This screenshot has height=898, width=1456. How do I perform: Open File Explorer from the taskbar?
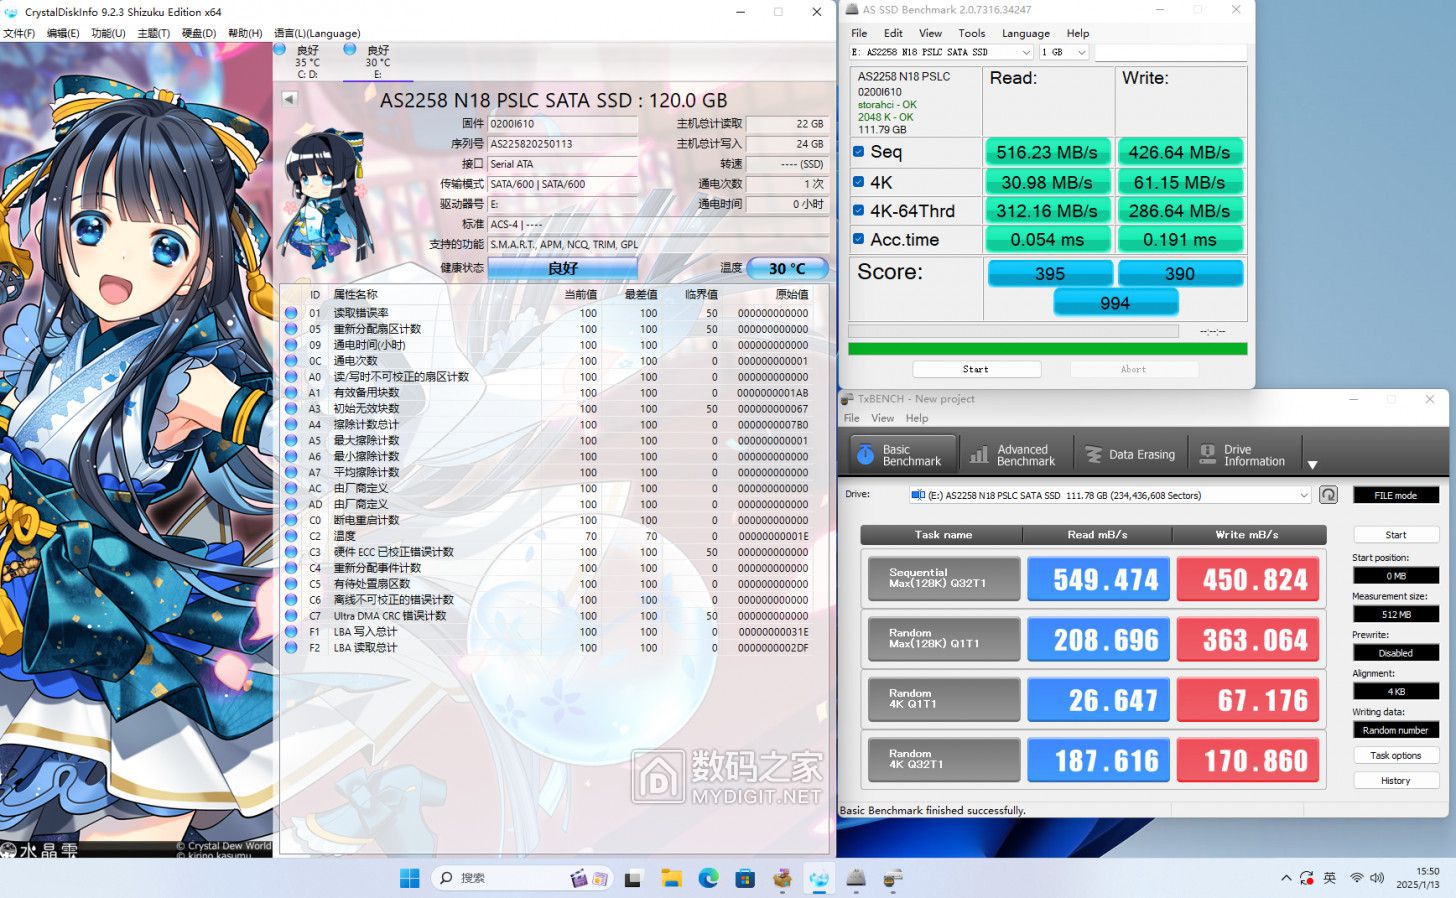[x=671, y=879]
